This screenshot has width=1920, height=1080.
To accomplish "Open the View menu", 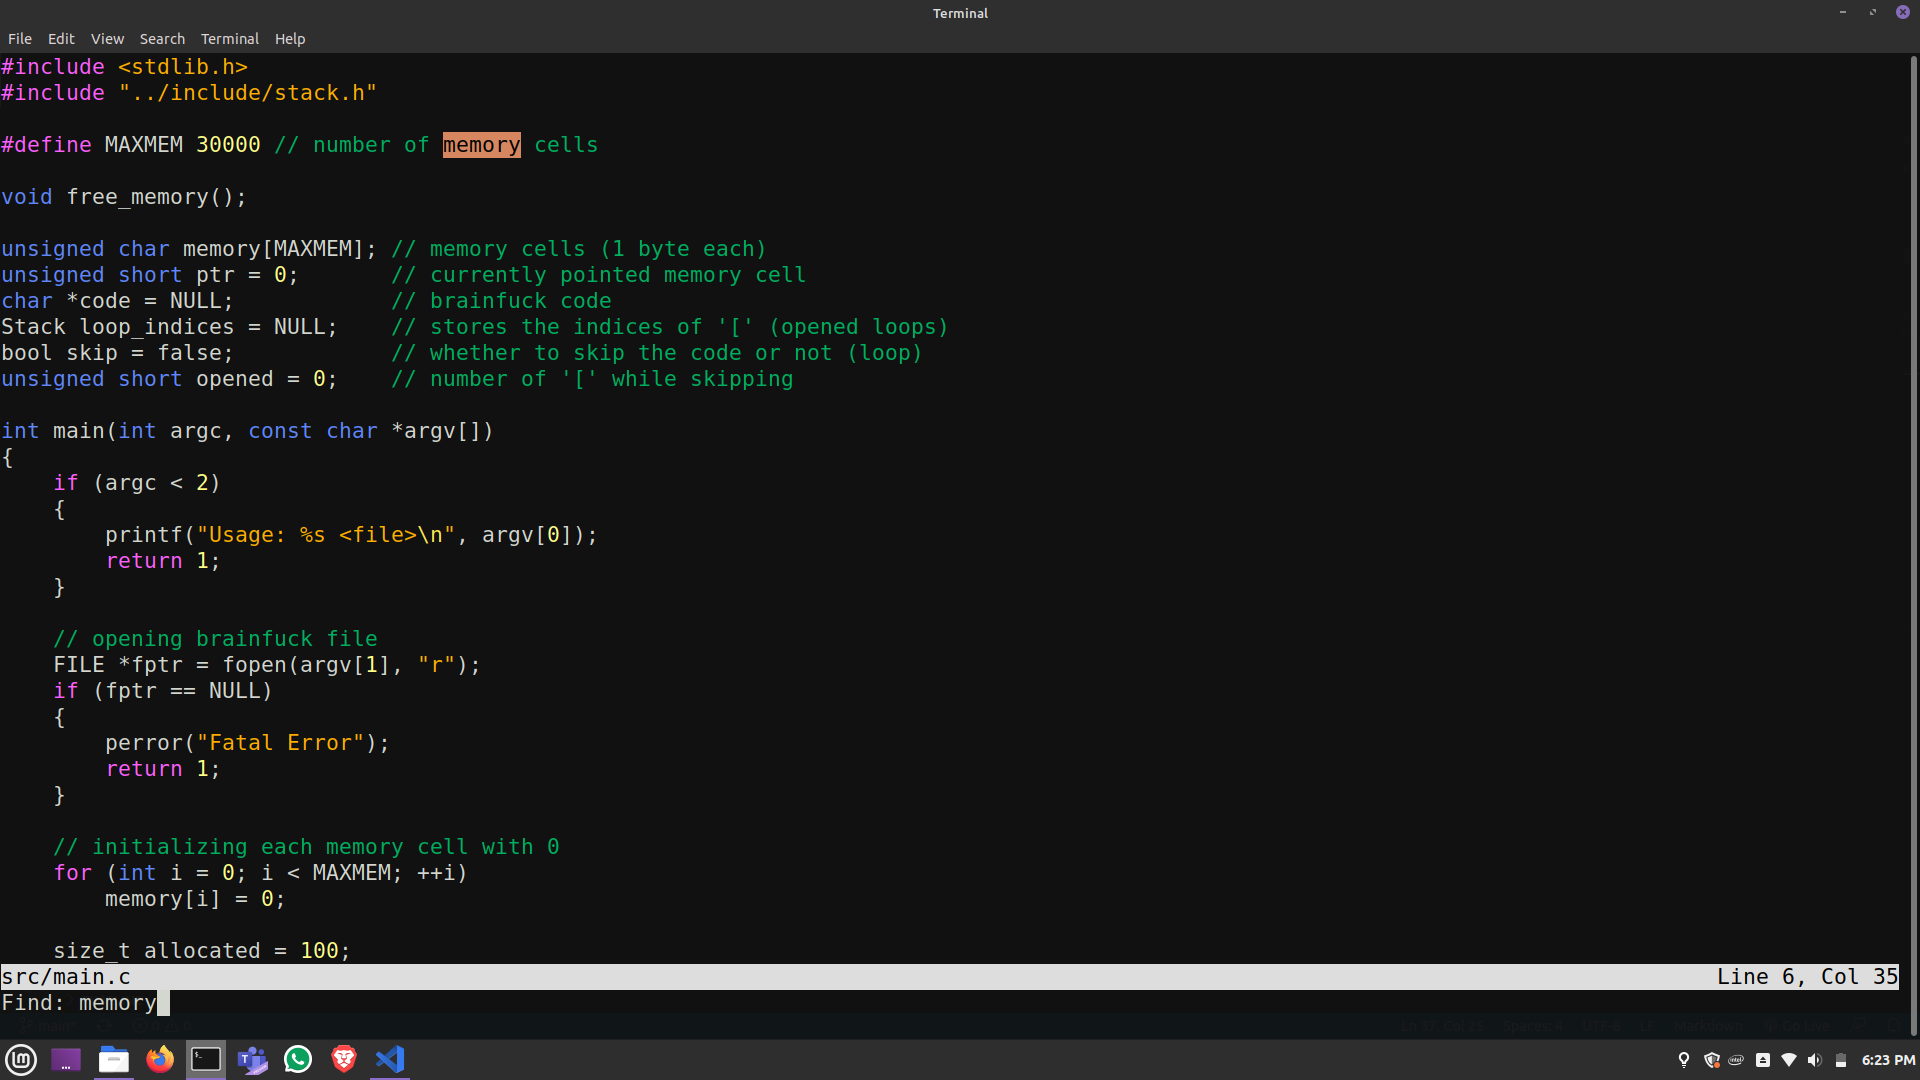I will pos(107,39).
